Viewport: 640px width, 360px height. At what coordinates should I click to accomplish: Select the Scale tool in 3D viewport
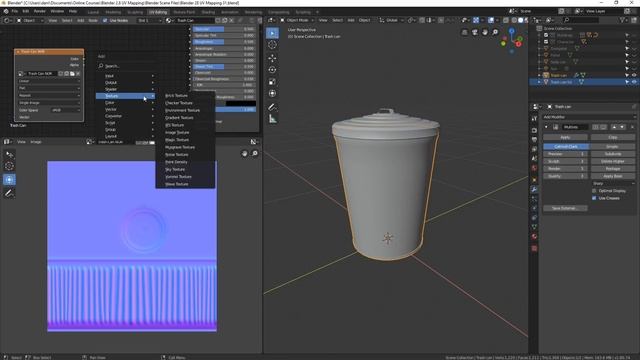click(272, 82)
